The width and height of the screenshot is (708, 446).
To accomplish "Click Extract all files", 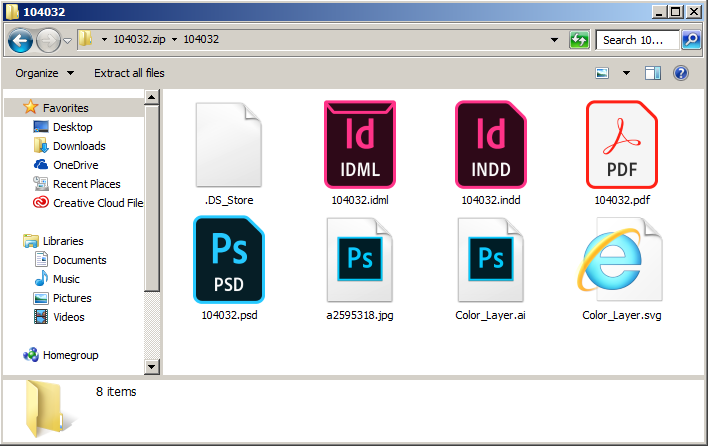I will [x=129, y=73].
